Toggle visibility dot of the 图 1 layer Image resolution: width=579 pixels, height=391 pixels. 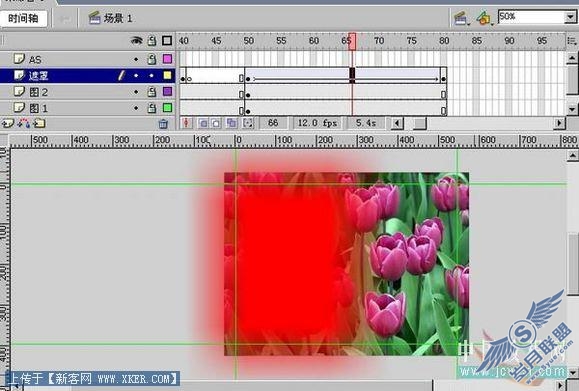click(136, 108)
